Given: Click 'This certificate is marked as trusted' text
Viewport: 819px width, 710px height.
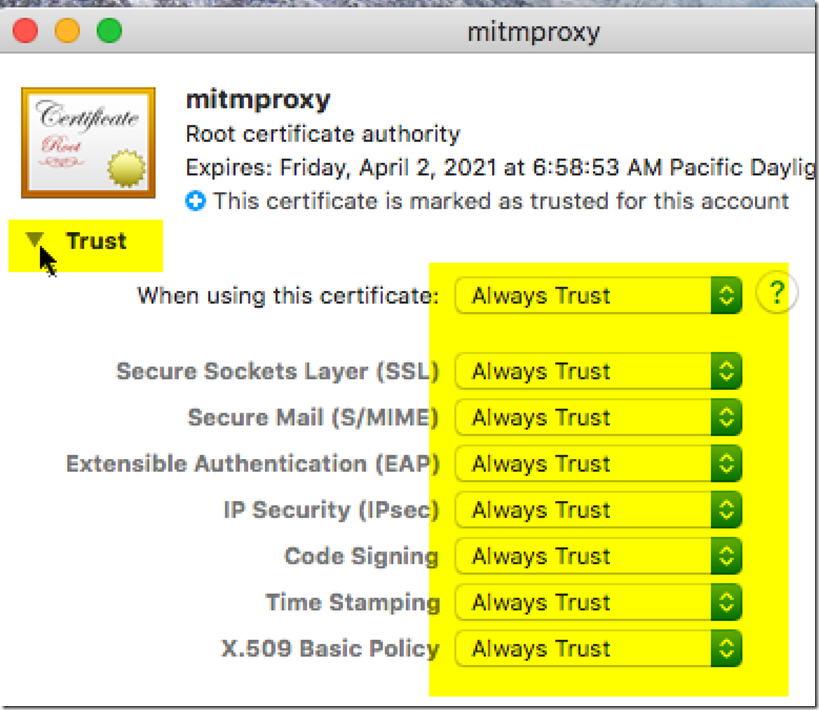Looking at the screenshot, I should [x=501, y=201].
